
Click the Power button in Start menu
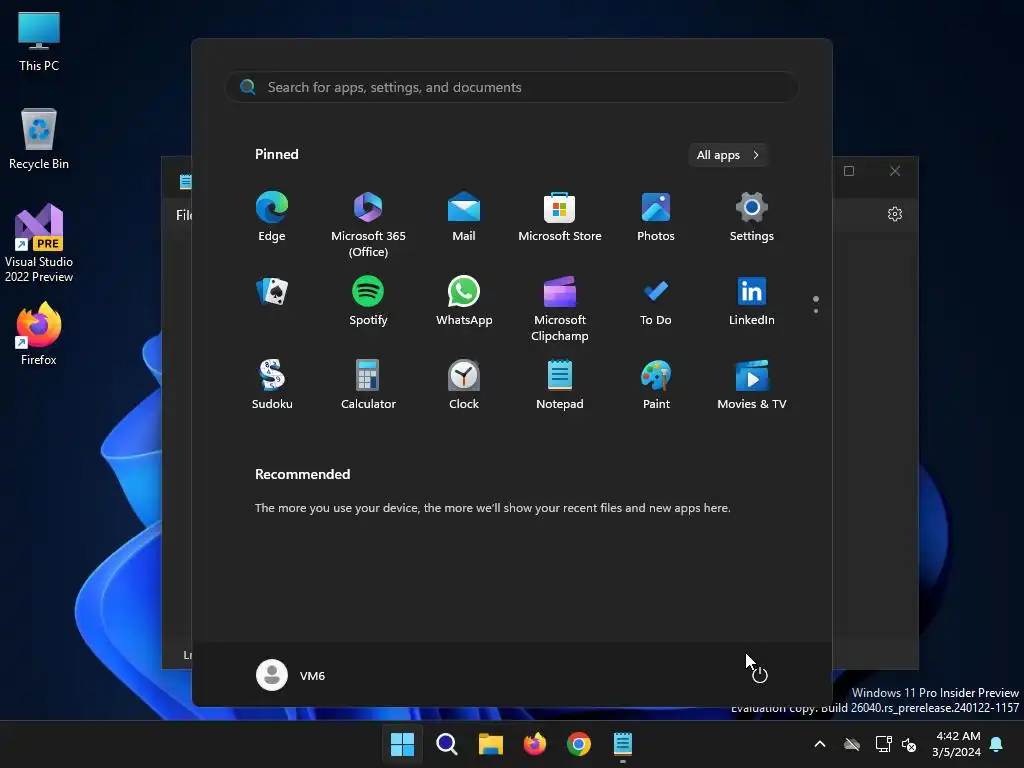point(760,675)
